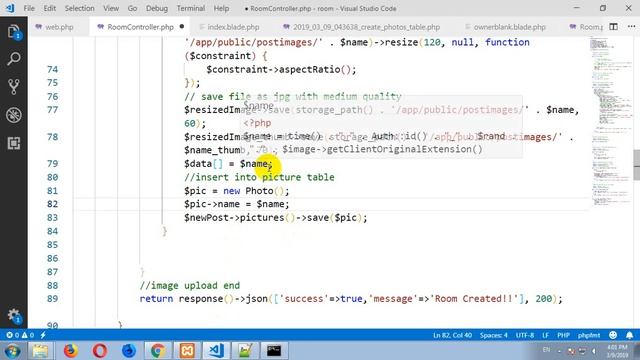Open the Explorer view in activity bar
This screenshot has width=640, height=360.
point(14,32)
